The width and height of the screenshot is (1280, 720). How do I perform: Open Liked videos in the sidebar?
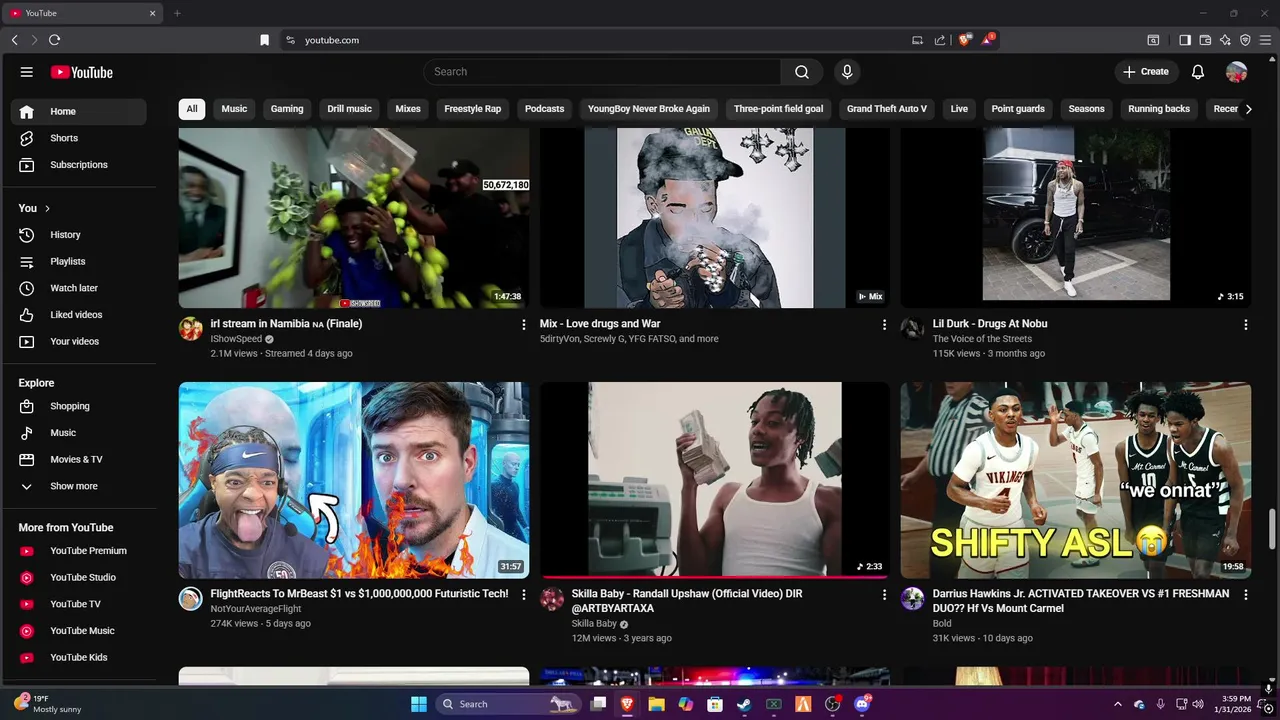tap(78, 315)
